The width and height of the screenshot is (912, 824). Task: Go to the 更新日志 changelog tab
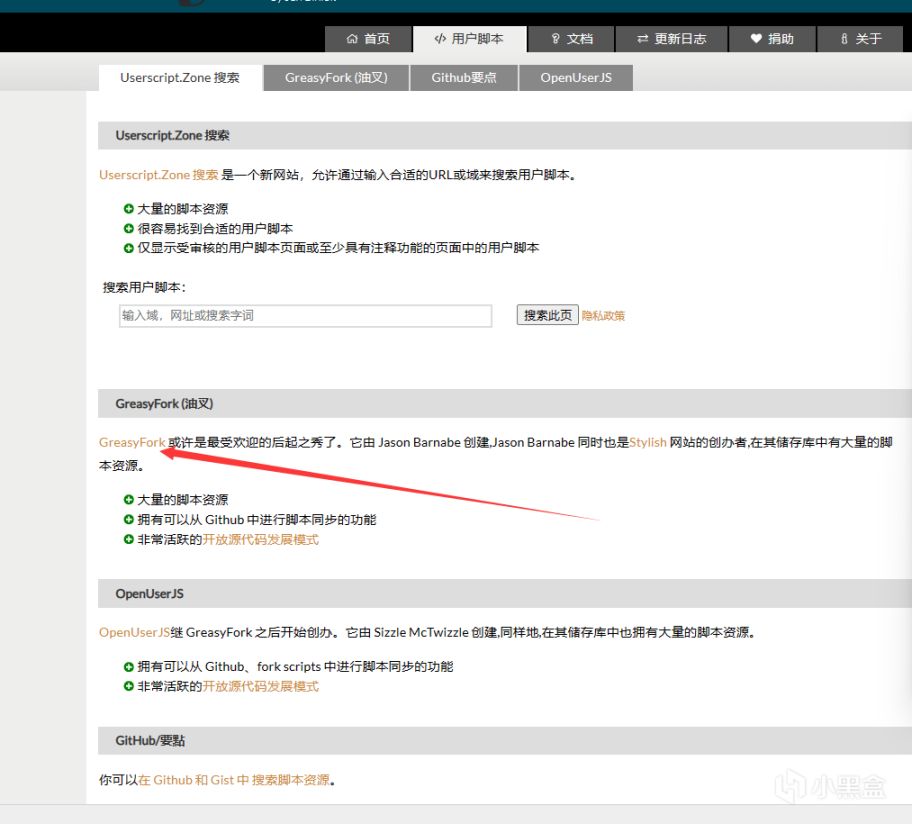672,39
